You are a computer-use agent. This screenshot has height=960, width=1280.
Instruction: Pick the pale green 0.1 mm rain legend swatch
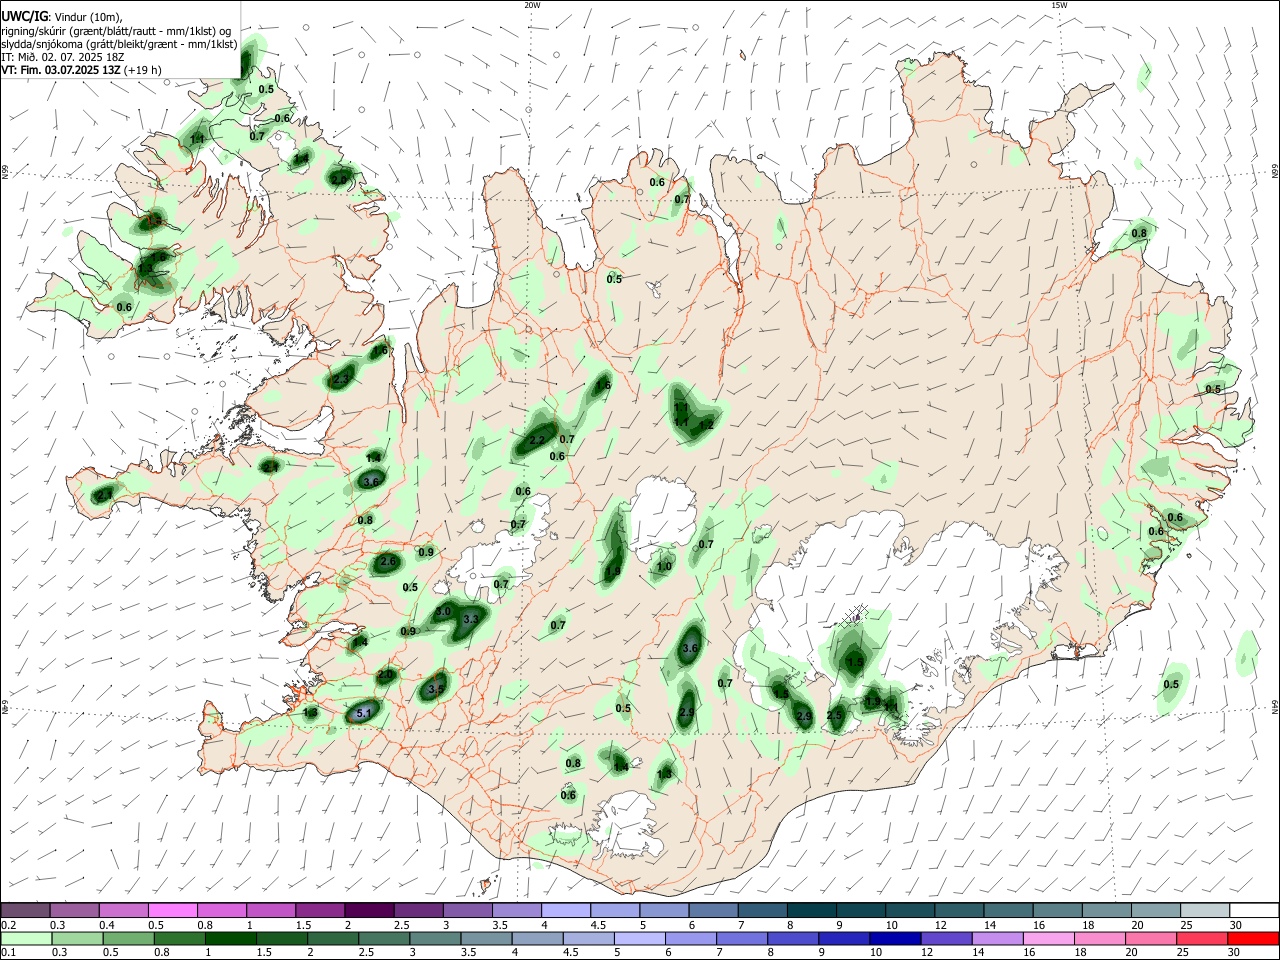[x=26, y=938]
